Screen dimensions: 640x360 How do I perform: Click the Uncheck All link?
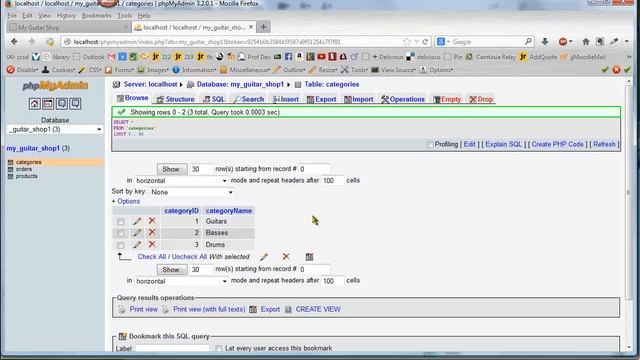(x=189, y=257)
